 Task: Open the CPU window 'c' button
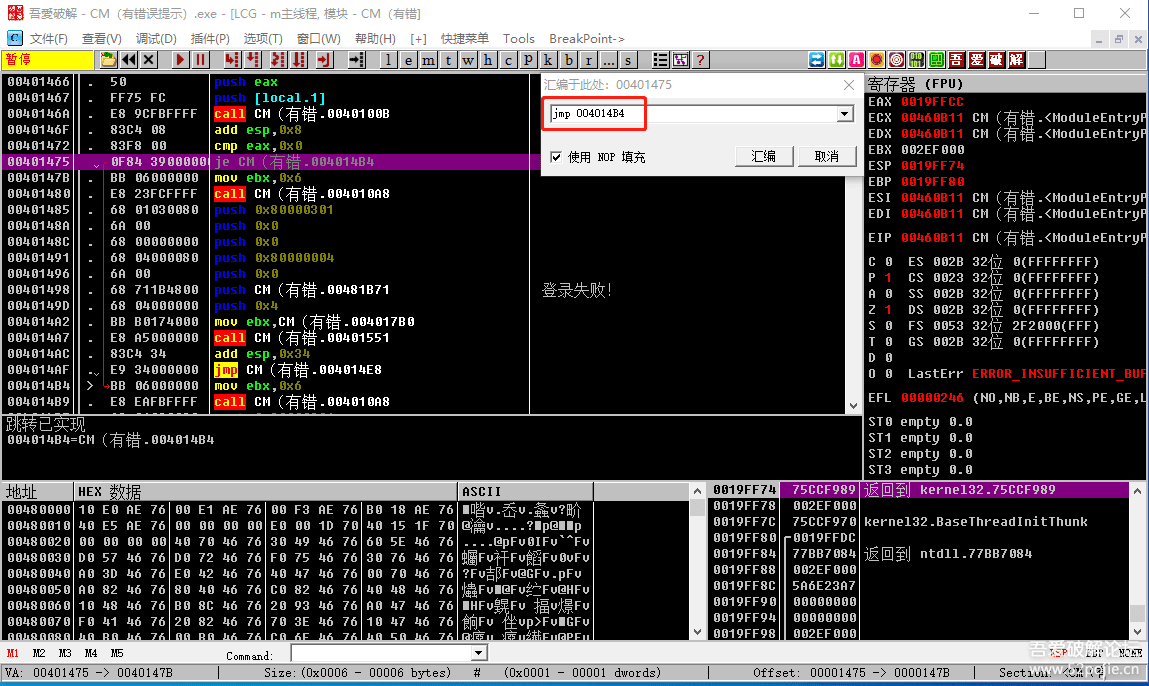point(509,60)
